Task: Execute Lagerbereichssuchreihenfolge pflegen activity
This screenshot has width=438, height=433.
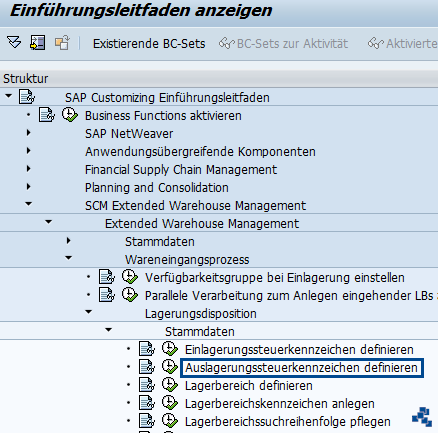Action: coord(169,421)
